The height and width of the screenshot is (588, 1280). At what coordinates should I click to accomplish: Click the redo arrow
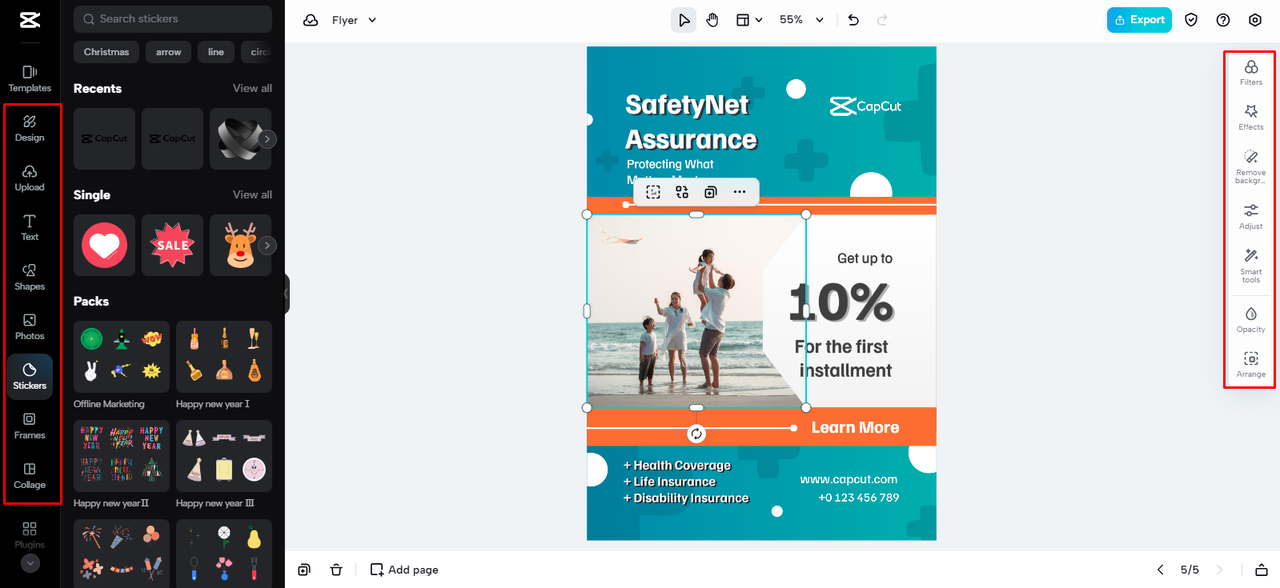(x=882, y=20)
